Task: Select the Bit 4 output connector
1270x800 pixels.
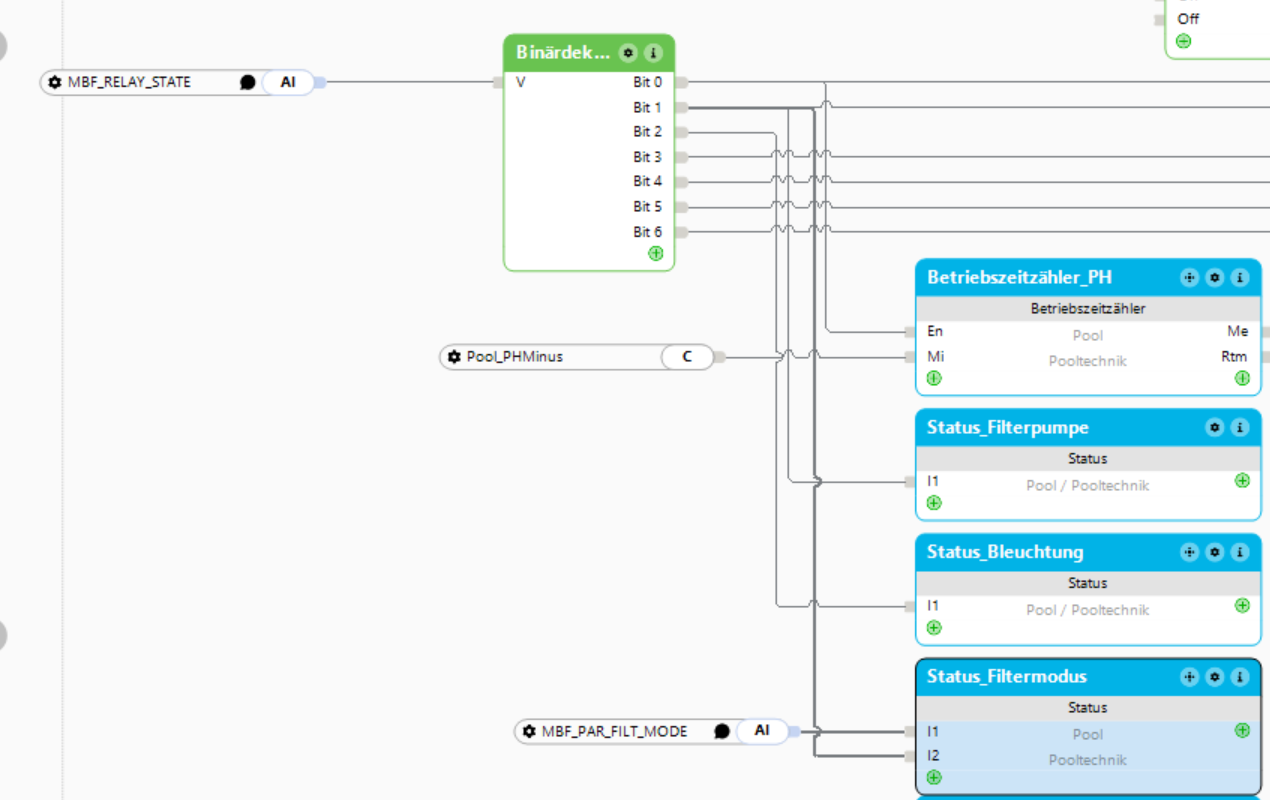Action: click(x=681, y=182)
